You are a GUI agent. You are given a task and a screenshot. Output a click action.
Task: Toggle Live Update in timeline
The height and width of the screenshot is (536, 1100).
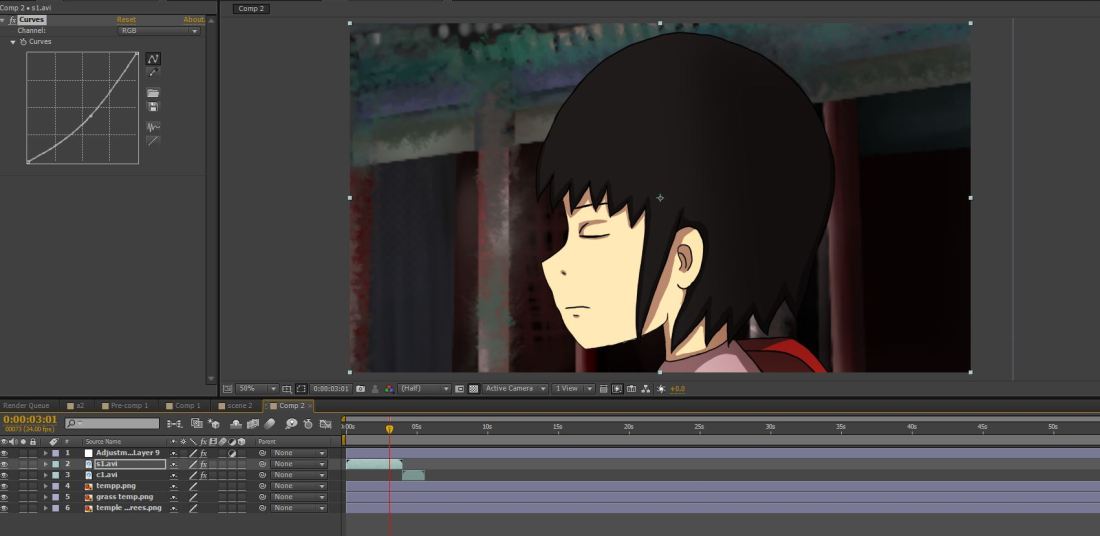pos(196,424)
